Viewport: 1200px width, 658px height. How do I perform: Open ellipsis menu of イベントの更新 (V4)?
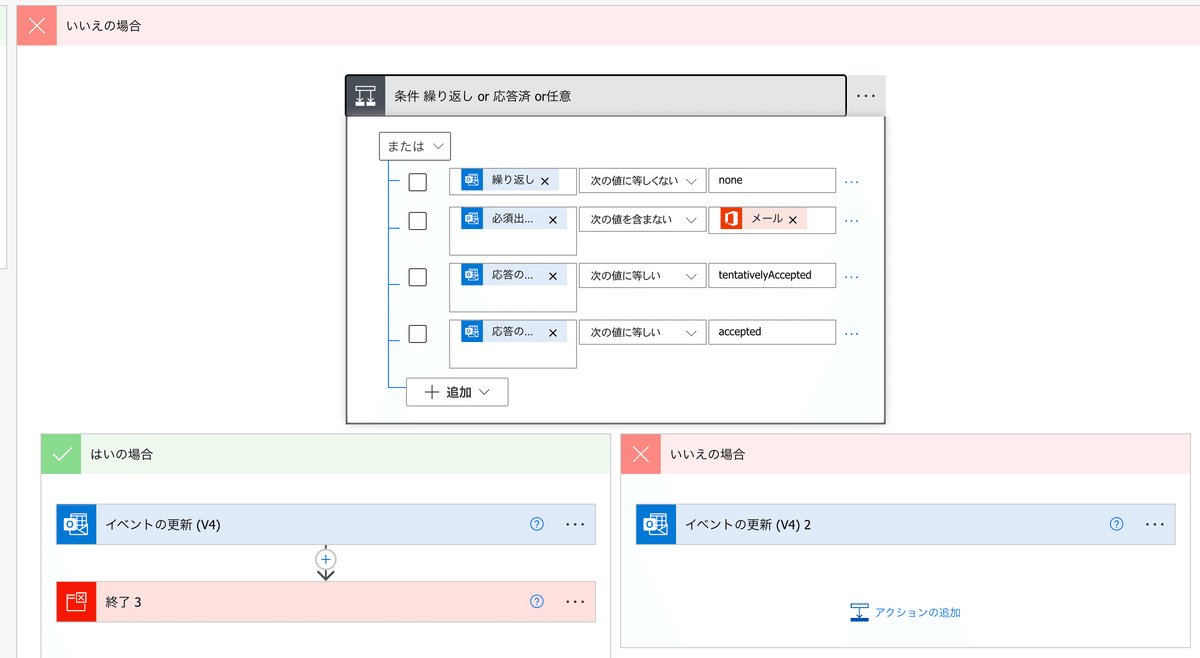(575, 524)
